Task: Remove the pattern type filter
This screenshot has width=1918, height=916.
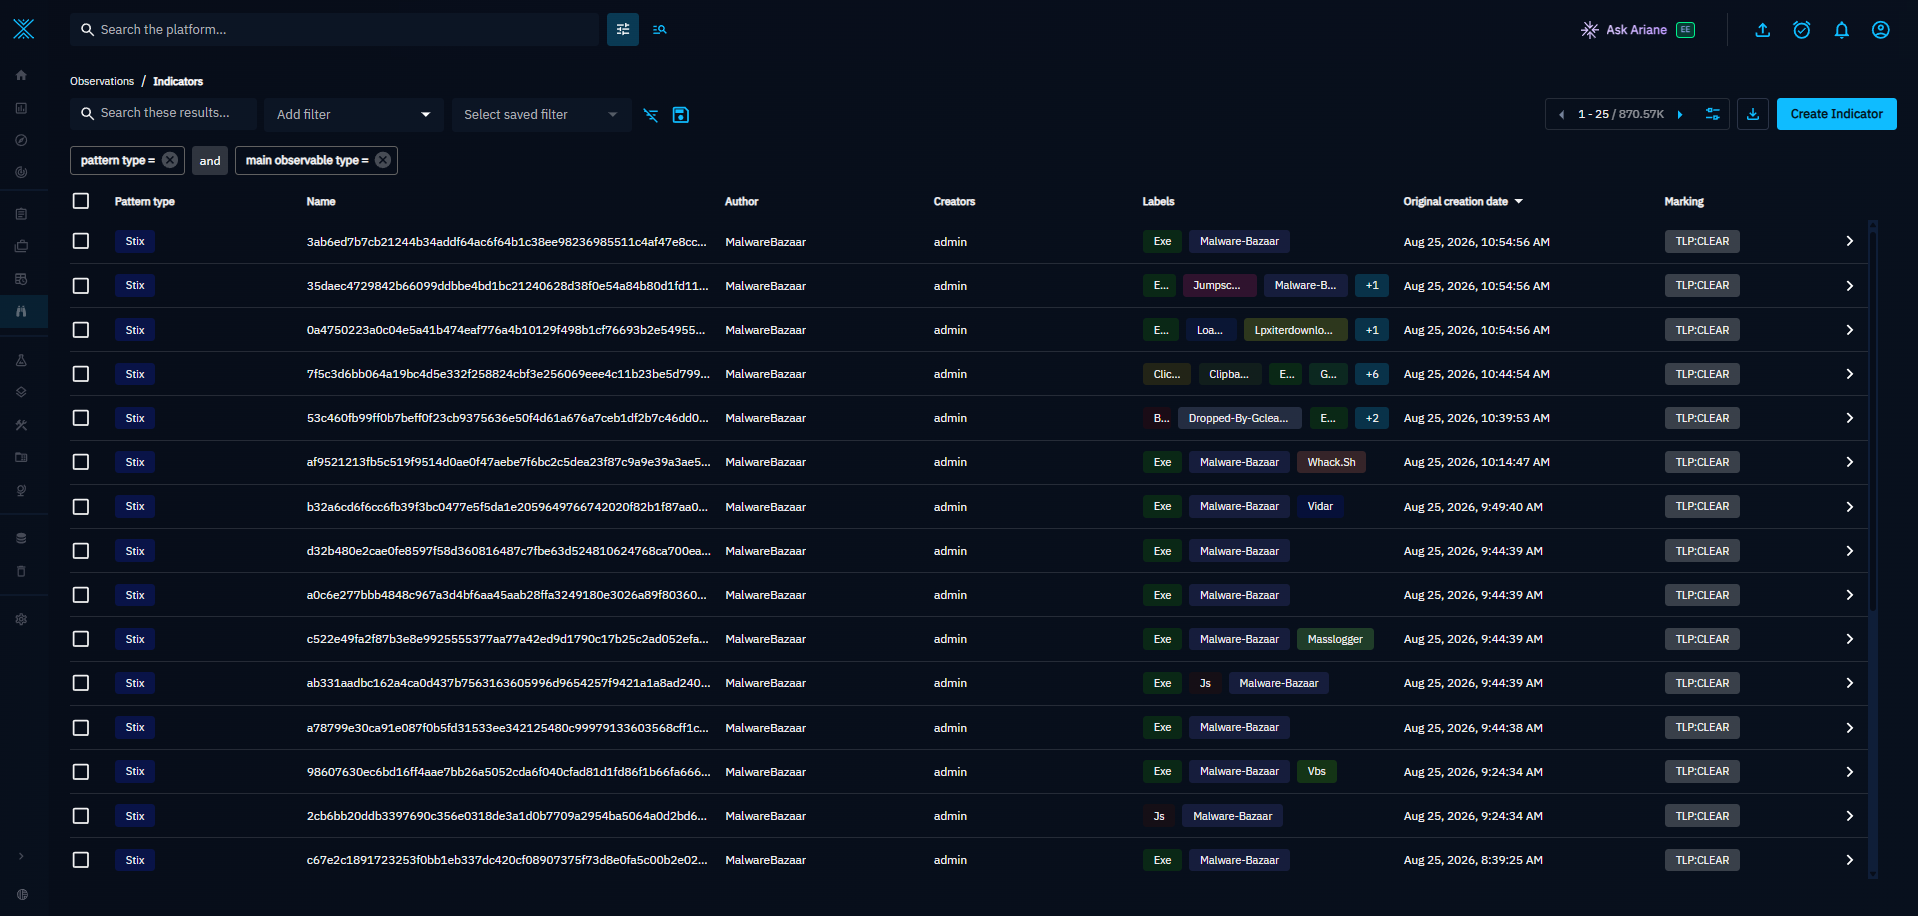Action: tap(170, 160)
